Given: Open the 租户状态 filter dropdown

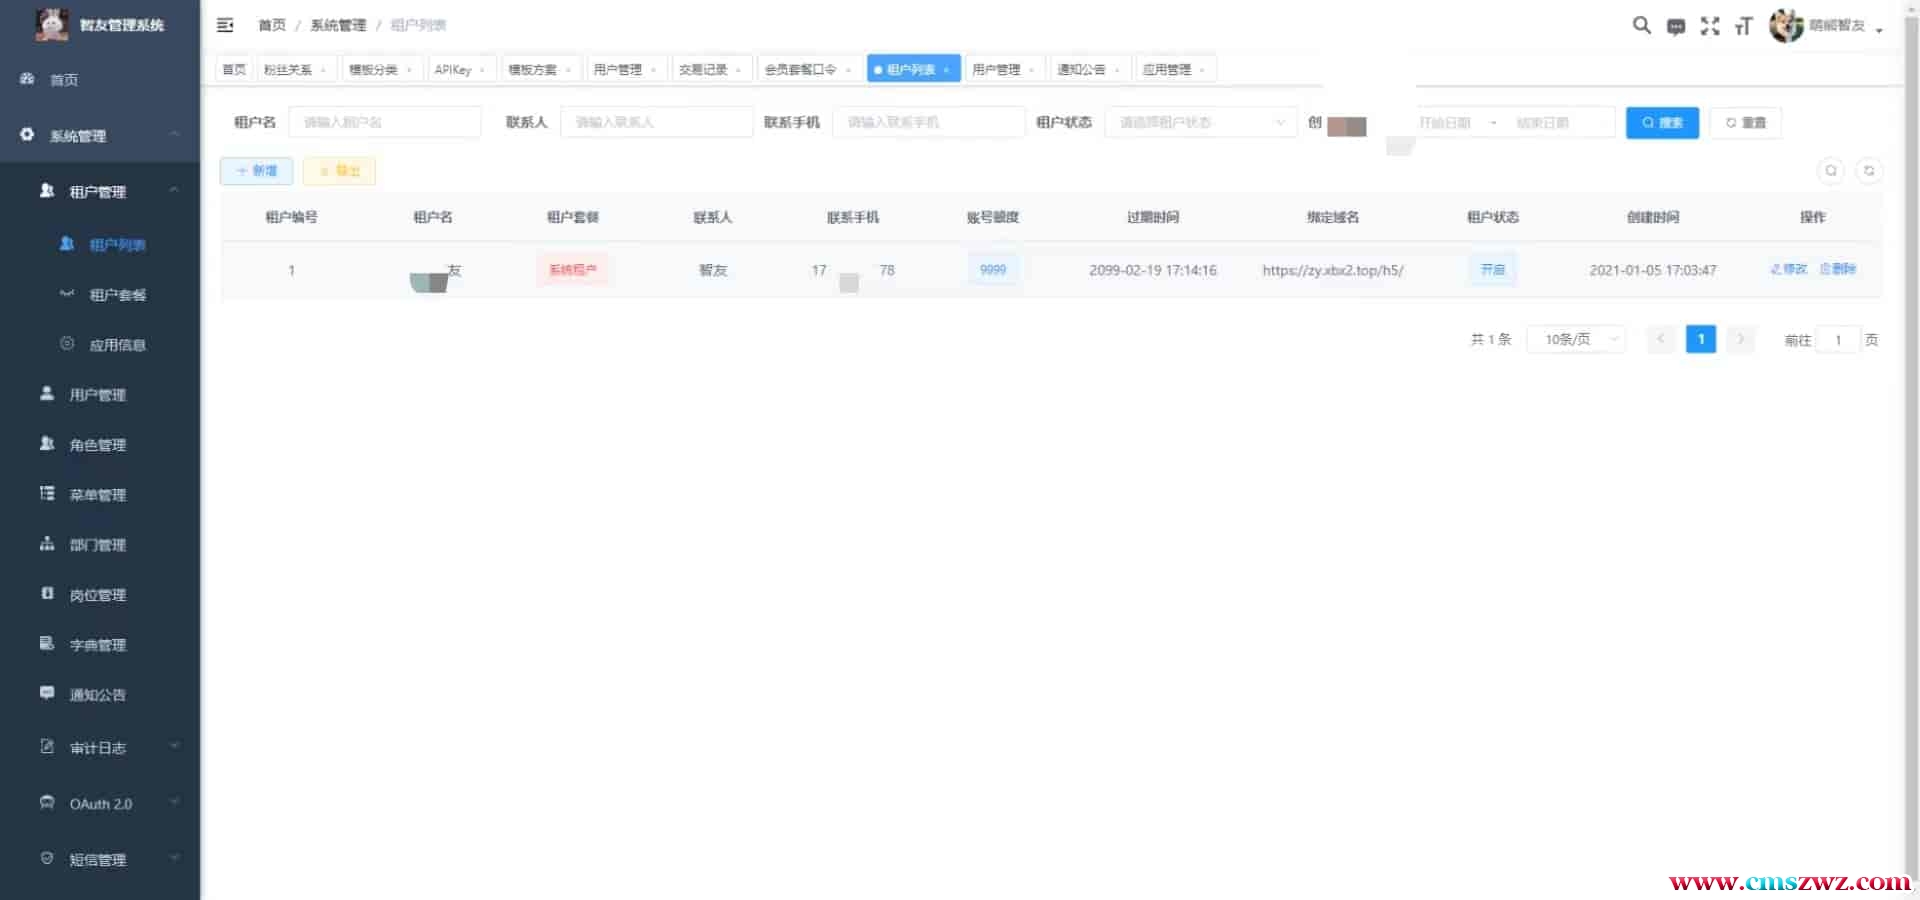Looking at the screenshot, I should click(1200, 123).
